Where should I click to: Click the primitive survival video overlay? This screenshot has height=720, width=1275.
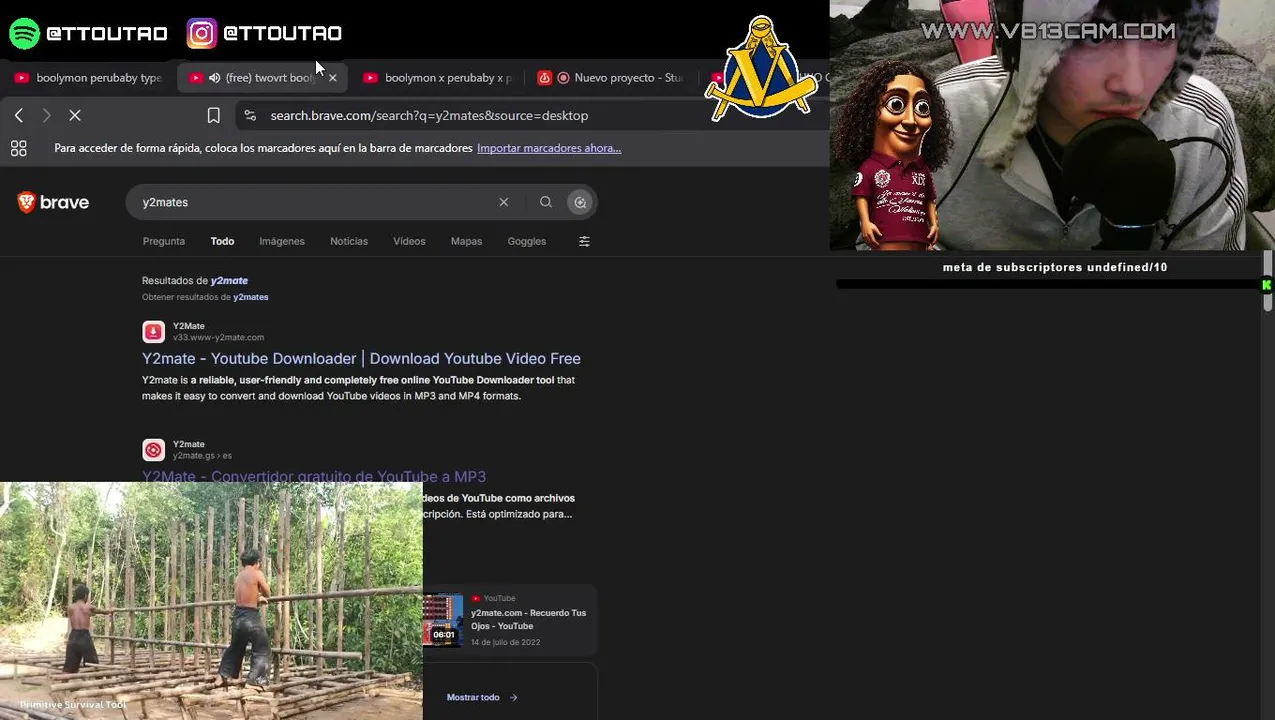211,601
